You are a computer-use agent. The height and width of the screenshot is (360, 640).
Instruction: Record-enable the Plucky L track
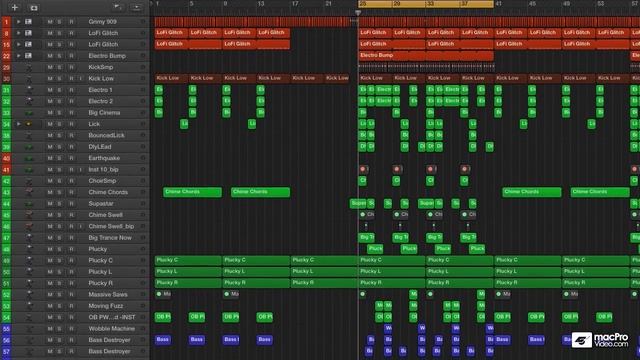[x=71, y=272]
